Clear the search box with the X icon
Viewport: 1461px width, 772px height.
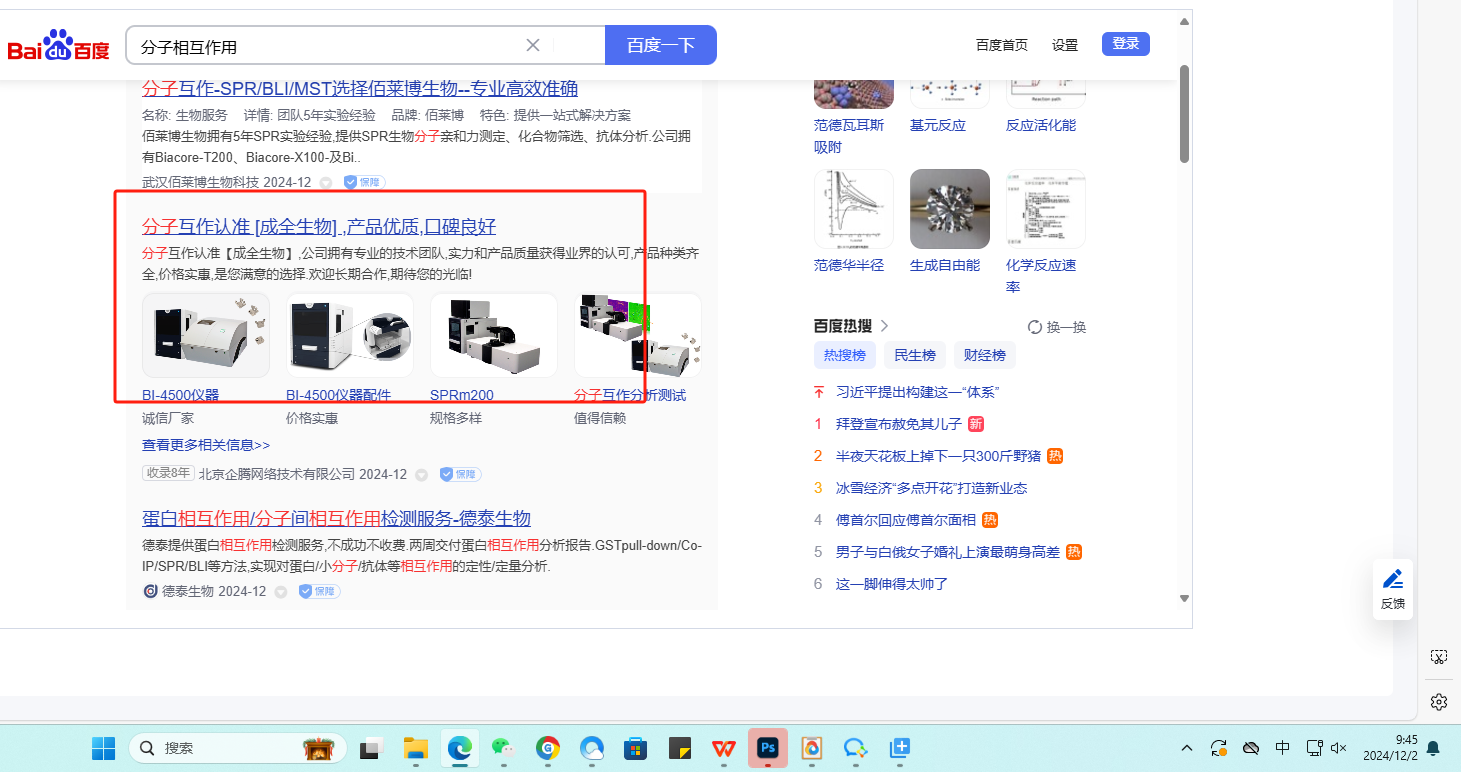pos(533,45)
